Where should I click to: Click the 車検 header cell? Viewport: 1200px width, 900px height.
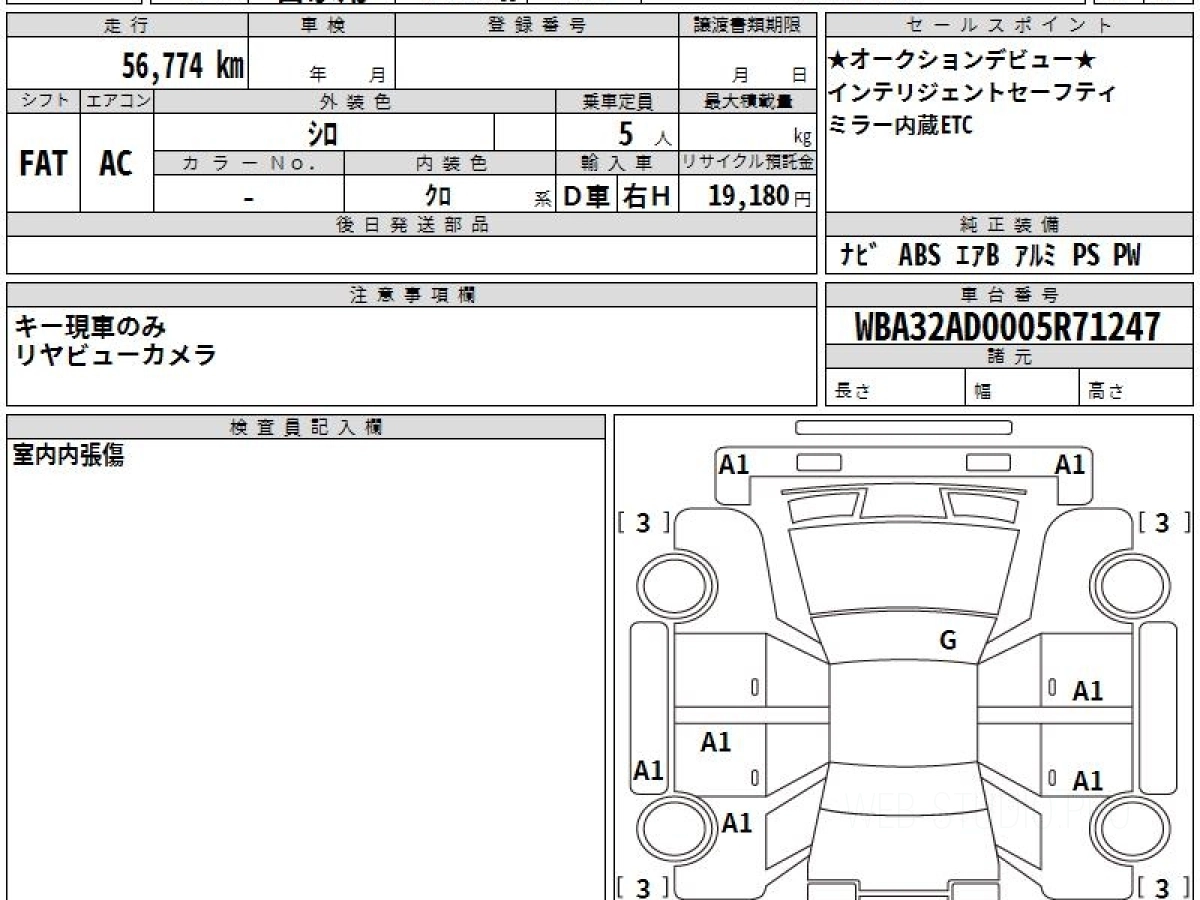point(322,26)
